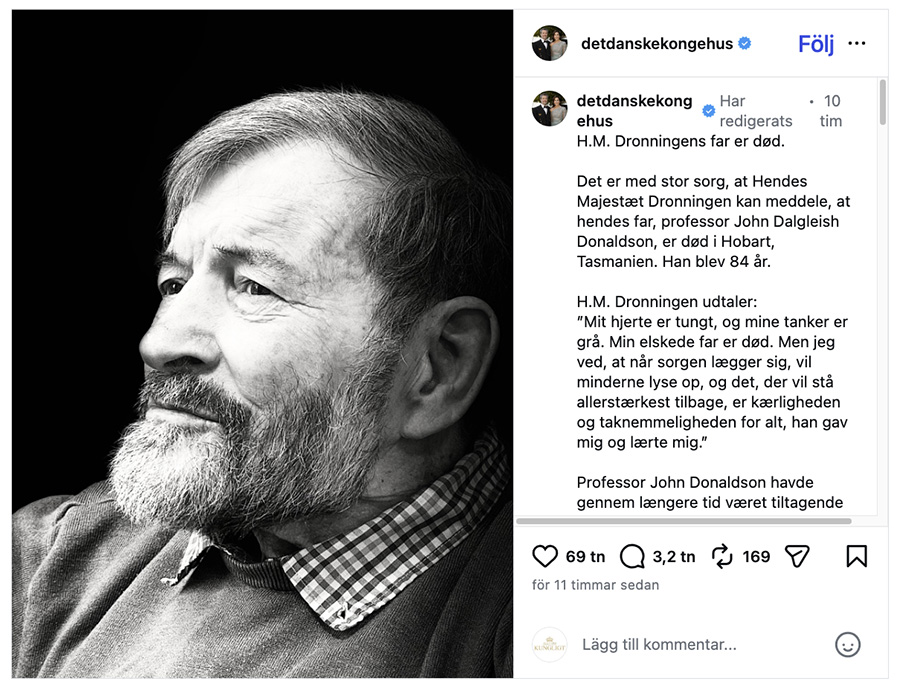Like the post with the heart icon
Image resolution: width=900 pixels, height=690 pixels.
(545, 556)
